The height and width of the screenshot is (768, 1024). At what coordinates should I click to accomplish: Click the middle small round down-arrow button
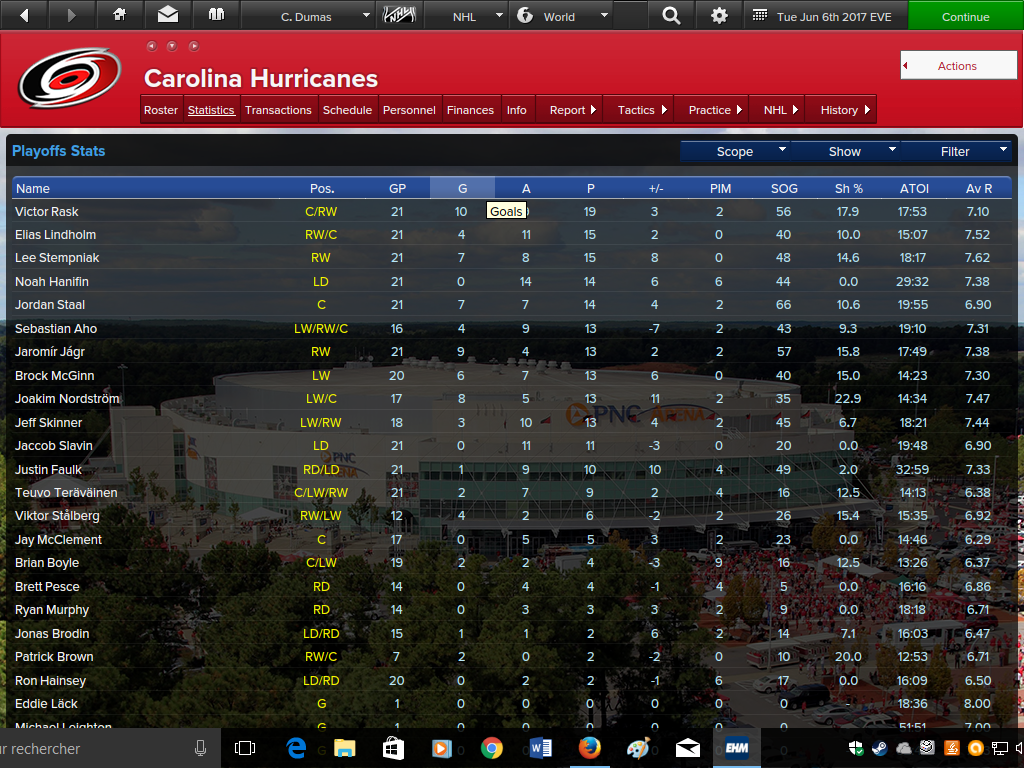pyautogui.click(x=172, y=46)
